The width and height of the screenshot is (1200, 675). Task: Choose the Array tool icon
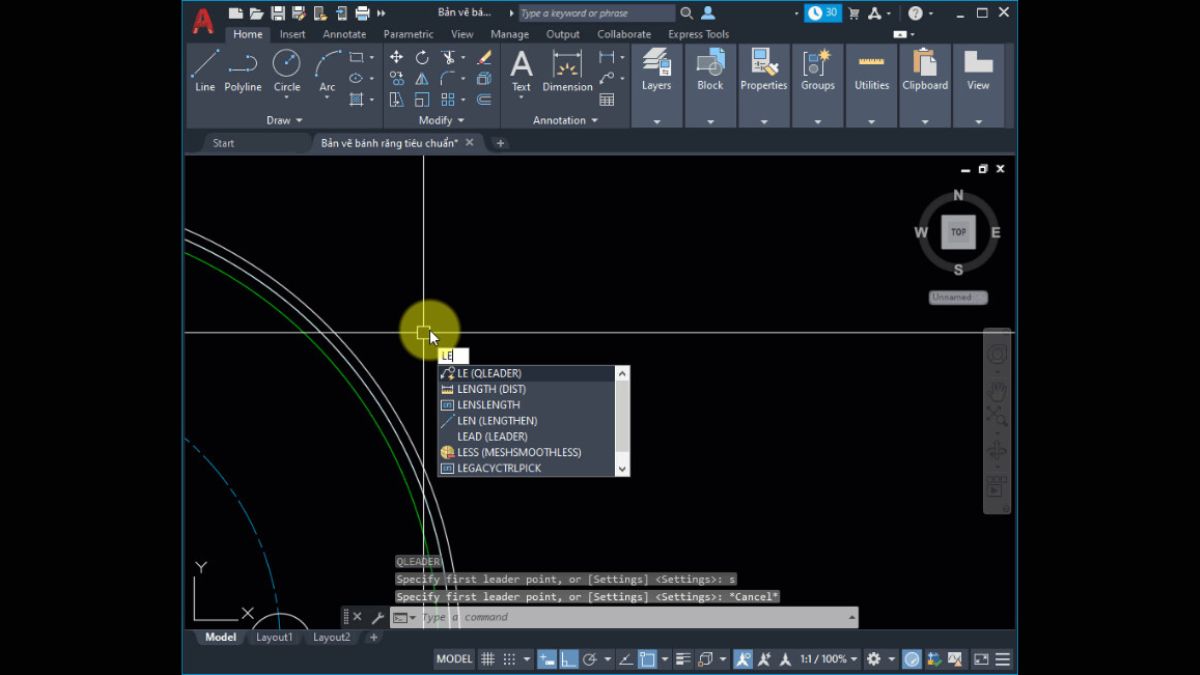click(x=448, y=99)
